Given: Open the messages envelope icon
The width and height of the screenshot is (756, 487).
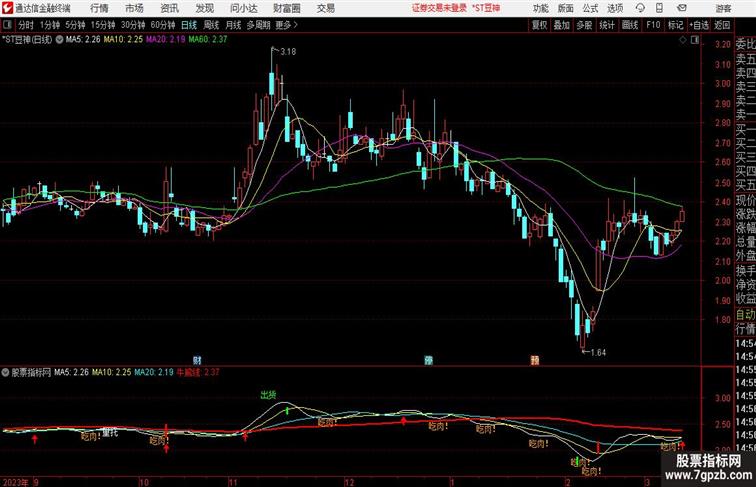Looking at the screenshot, I should tap(682, 8).
